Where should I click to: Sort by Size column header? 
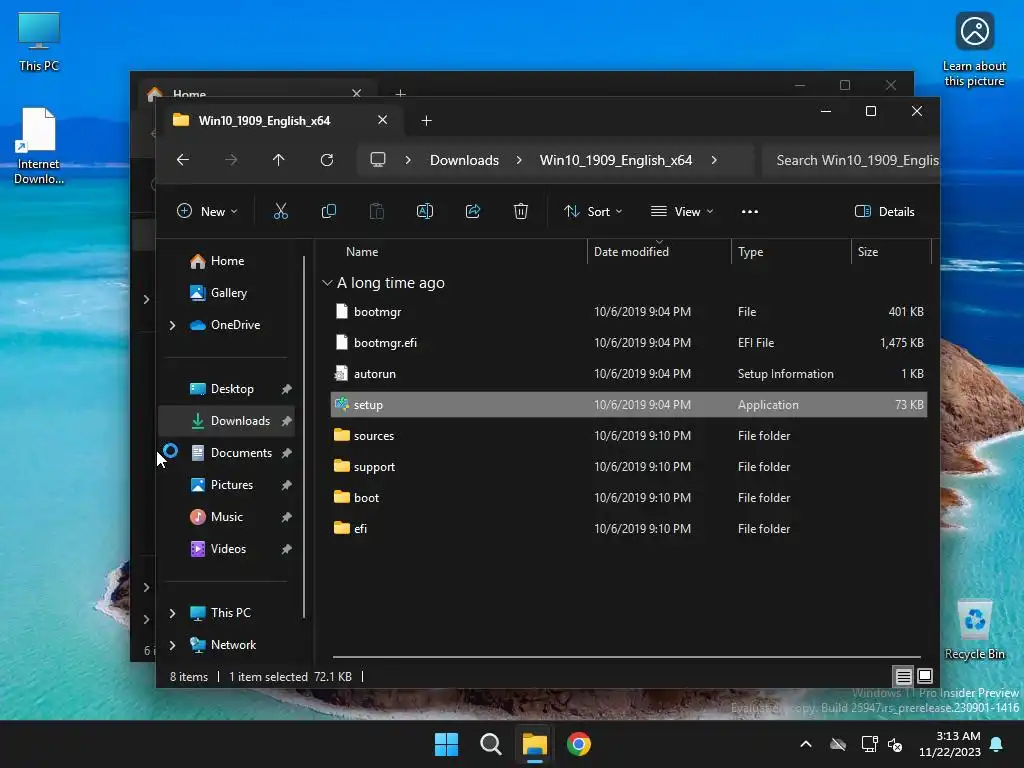(x=868, y=251)
